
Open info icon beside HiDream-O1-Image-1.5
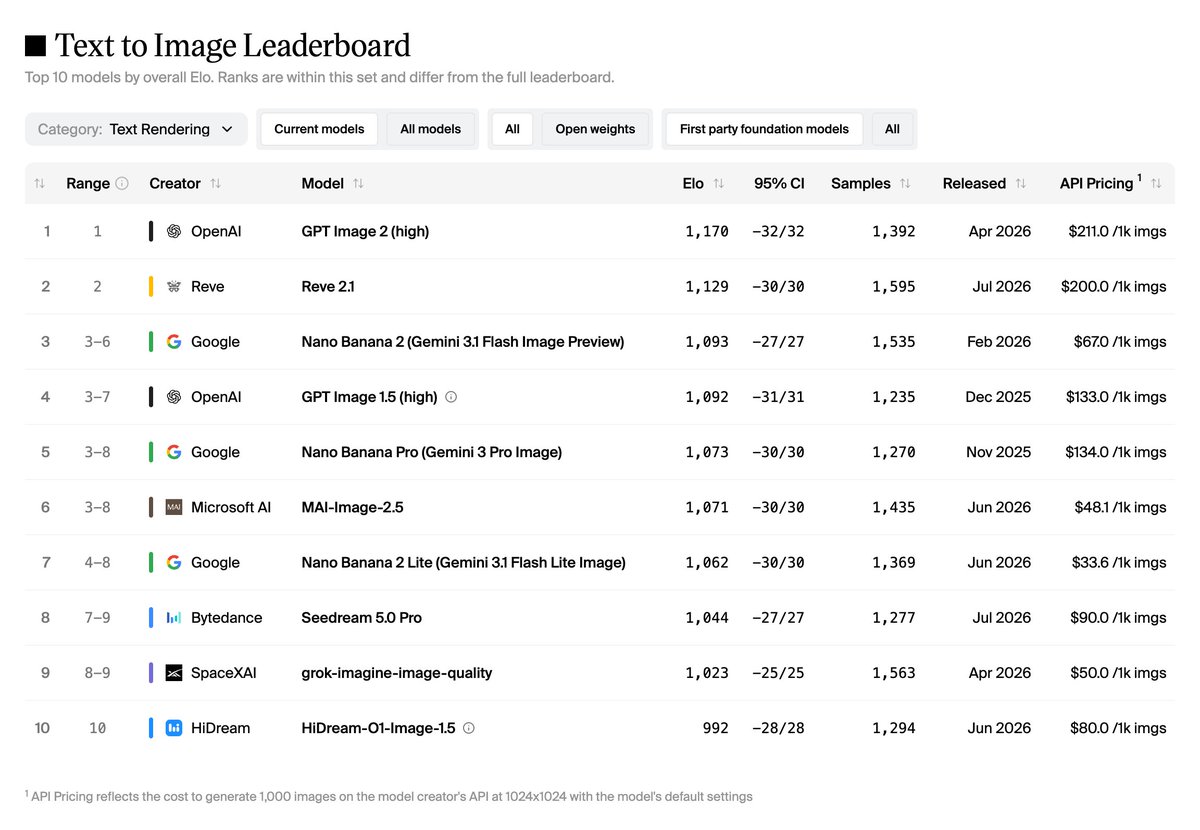[469, 728]
